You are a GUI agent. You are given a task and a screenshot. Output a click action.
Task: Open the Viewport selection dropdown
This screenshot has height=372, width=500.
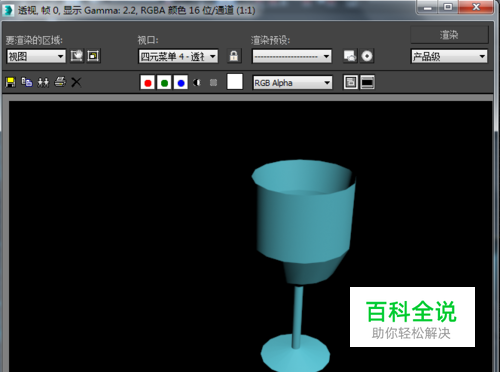pos(178,56)
